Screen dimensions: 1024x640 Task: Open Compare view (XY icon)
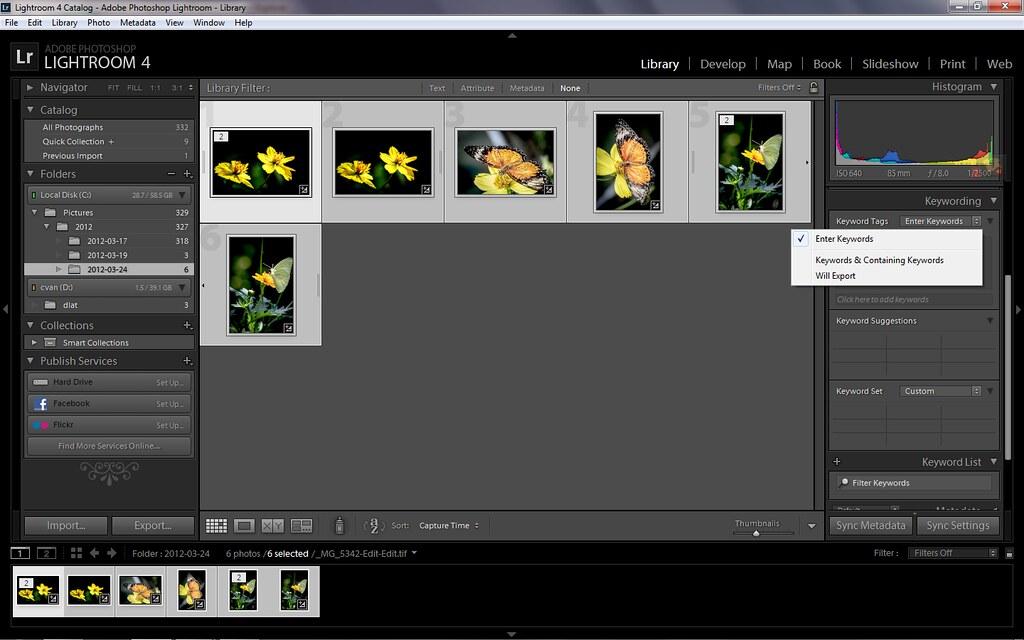(272, 526)
